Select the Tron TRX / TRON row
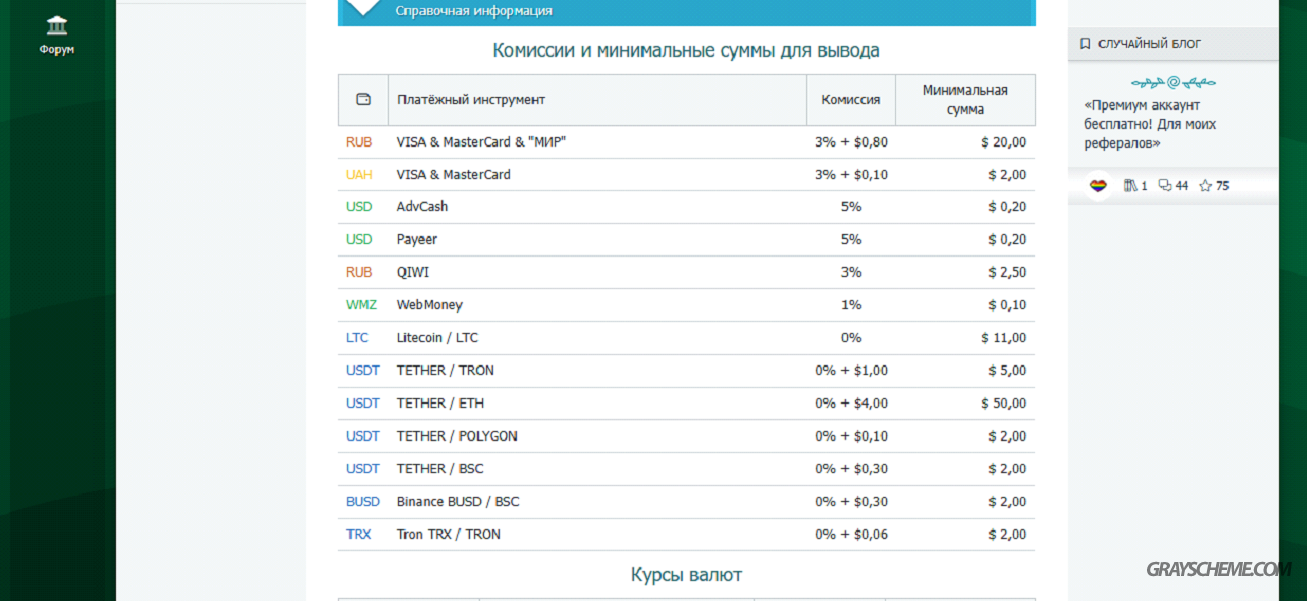1307x601 pixels. point(687,534)
